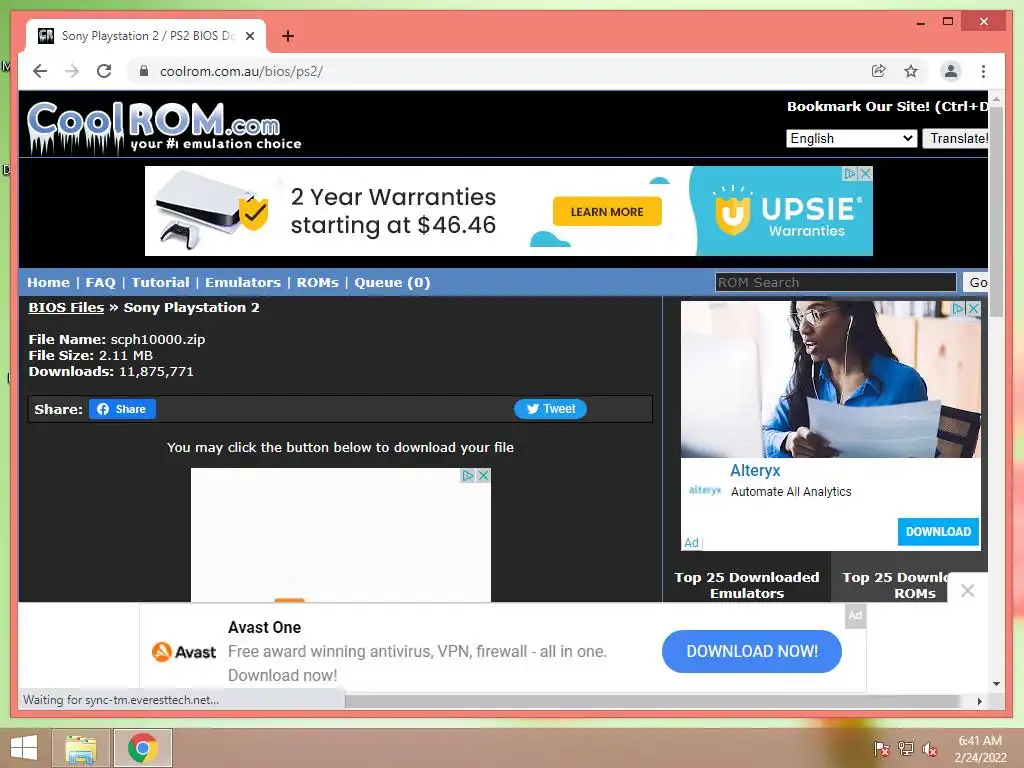Image resolution: width=1024 pixels, height=768 pixels.
Task: Open the Queue (0) menu item
Action: pos(392,283)
